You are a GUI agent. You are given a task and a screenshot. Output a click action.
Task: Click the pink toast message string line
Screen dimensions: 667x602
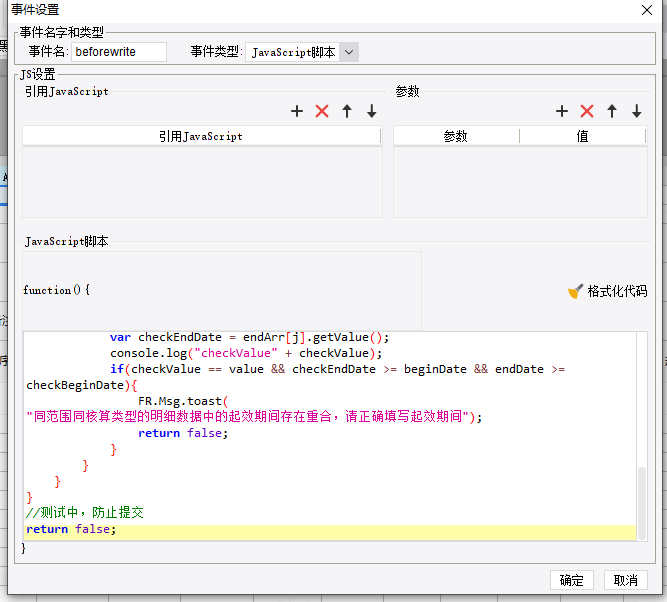coord(254,417)
